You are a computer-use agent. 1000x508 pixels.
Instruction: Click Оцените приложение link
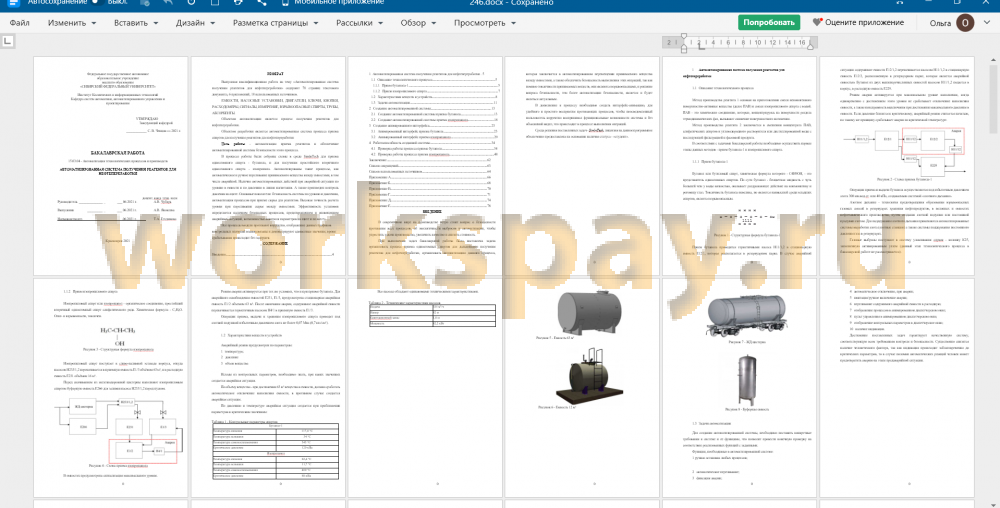point(864,22)
